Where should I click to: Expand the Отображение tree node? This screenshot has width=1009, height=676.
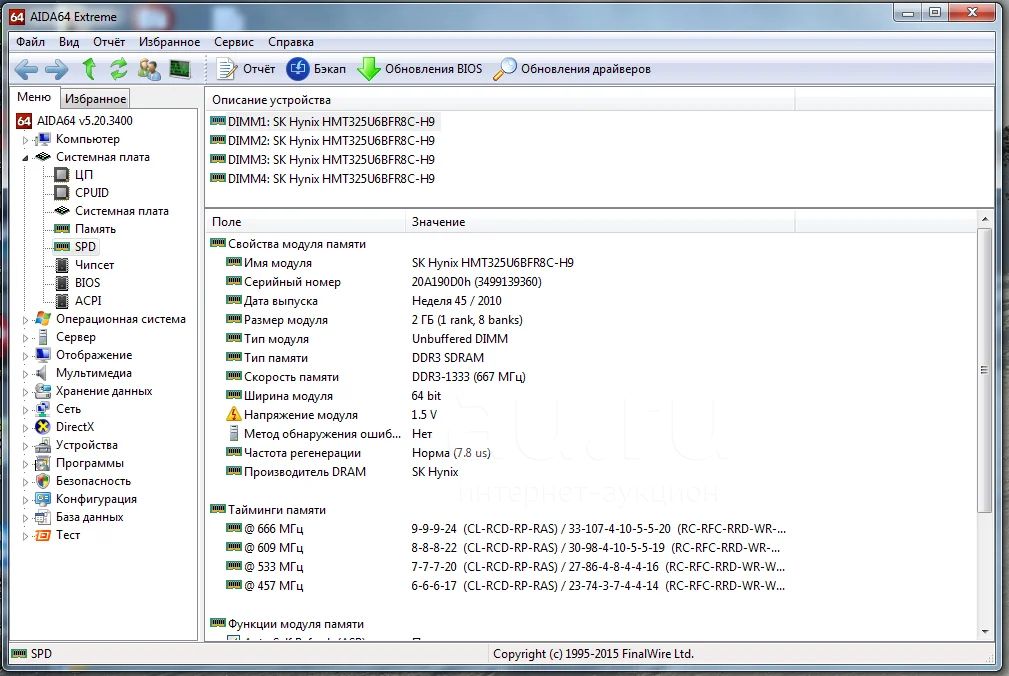coord(25,356)
